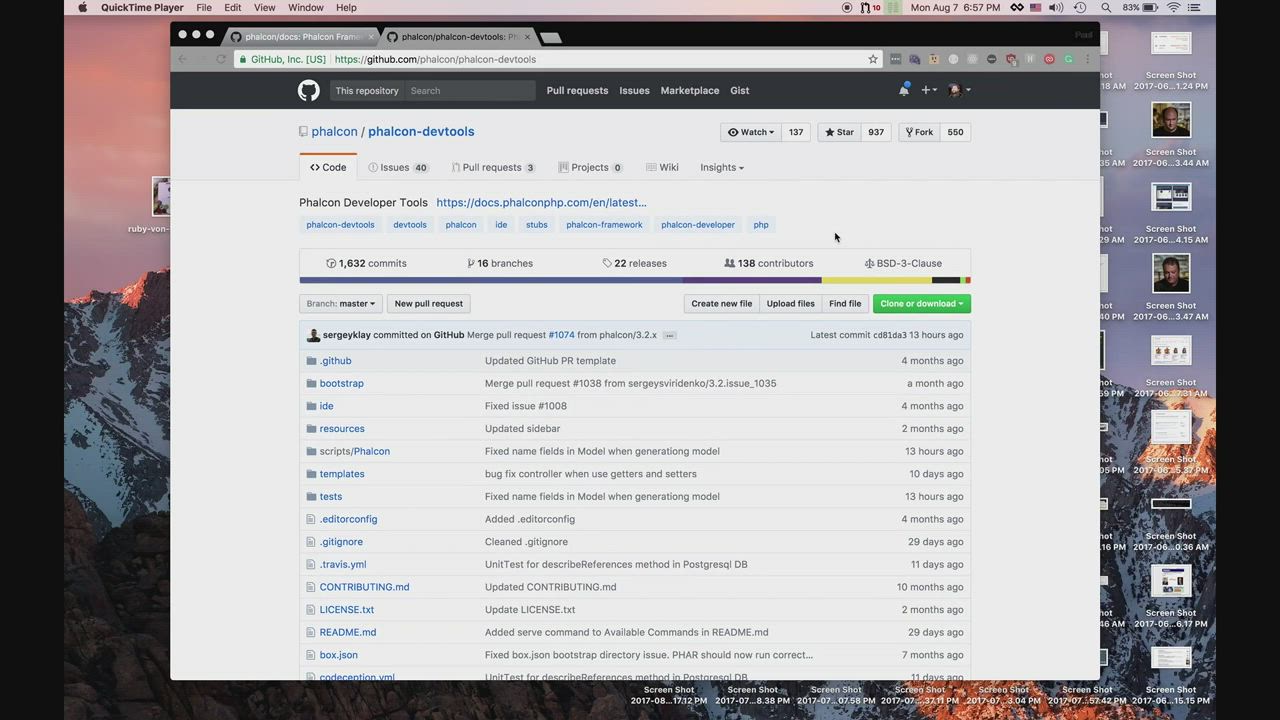This screenshot has height=720, width=1280.
Task: Click the New pull request button
Action: click(428, 304)
